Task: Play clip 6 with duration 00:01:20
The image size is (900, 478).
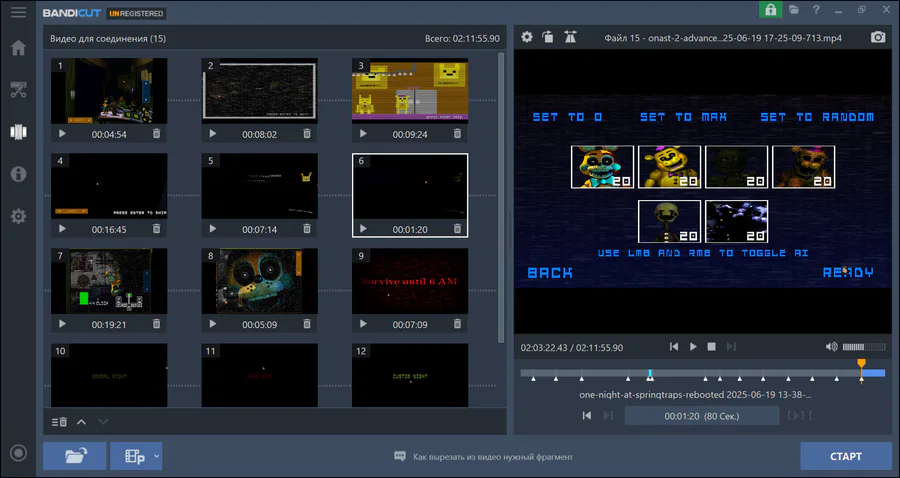Action: coord(363,229)
